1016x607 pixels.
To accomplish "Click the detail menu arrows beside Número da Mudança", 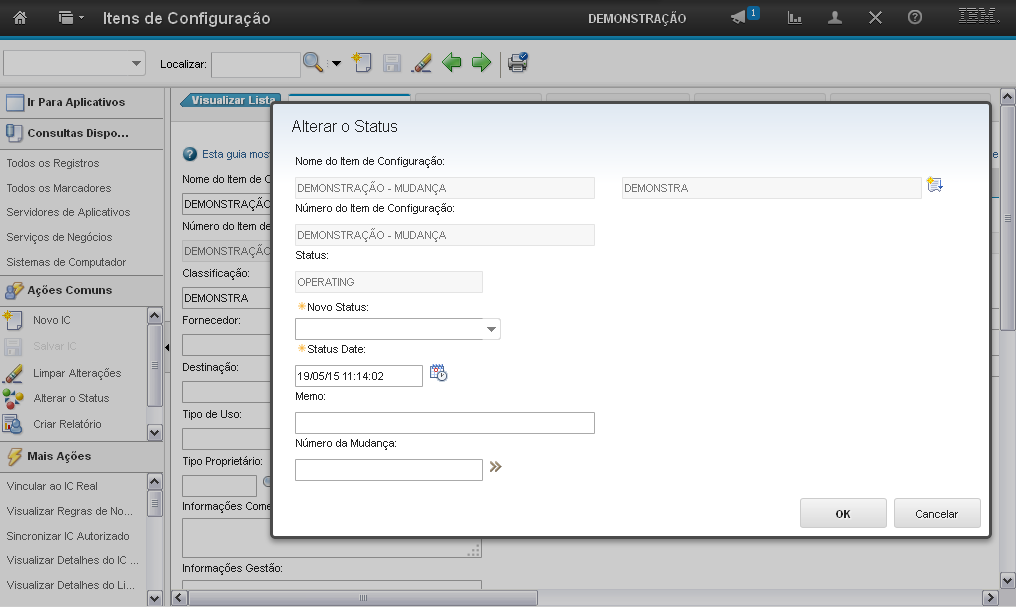I will (x=495, y=466).
